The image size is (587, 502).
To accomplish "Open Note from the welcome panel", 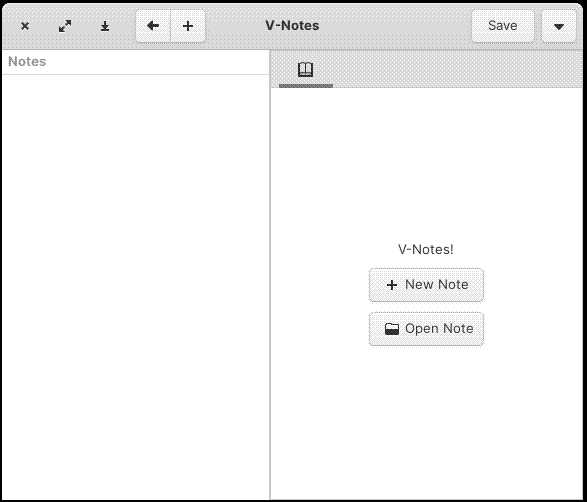I will click(426, 329).
